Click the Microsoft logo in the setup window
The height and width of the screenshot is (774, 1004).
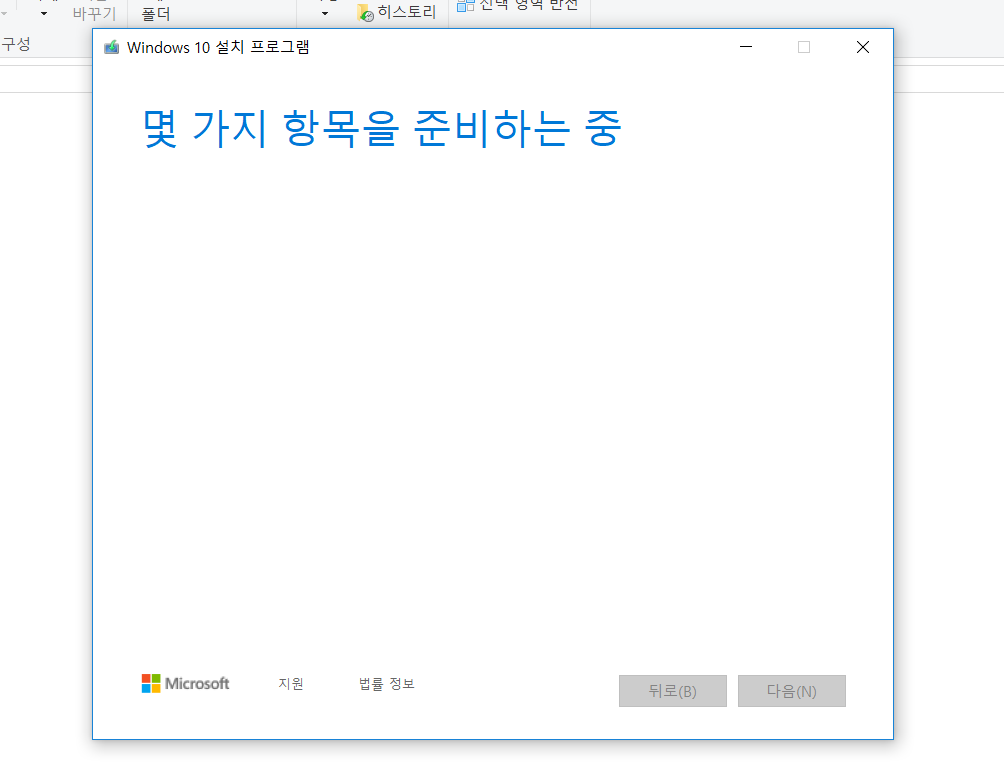coord(185,683)
